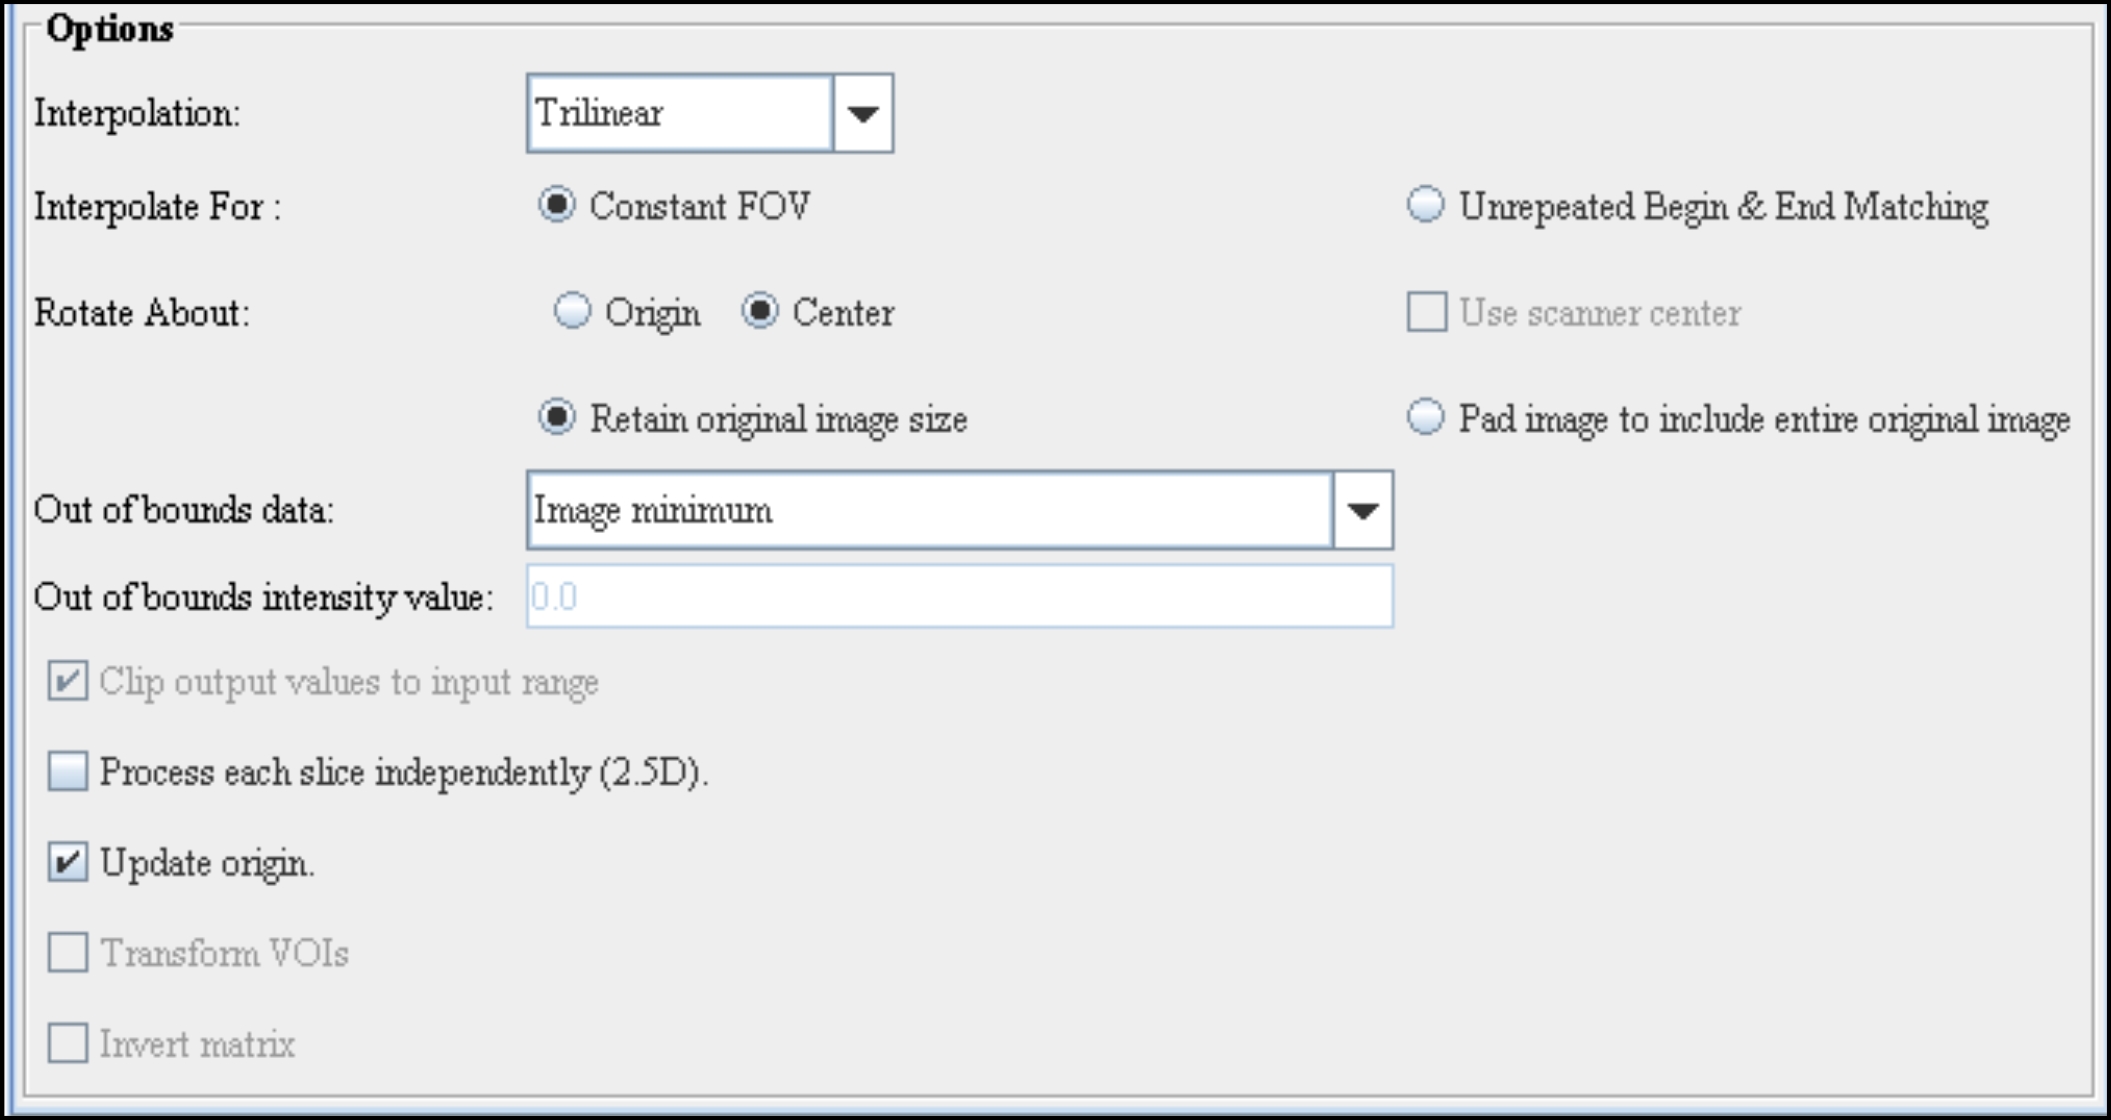Choose Origin for Rotate About
The image size is (2111, 1120).
point(572,312)
